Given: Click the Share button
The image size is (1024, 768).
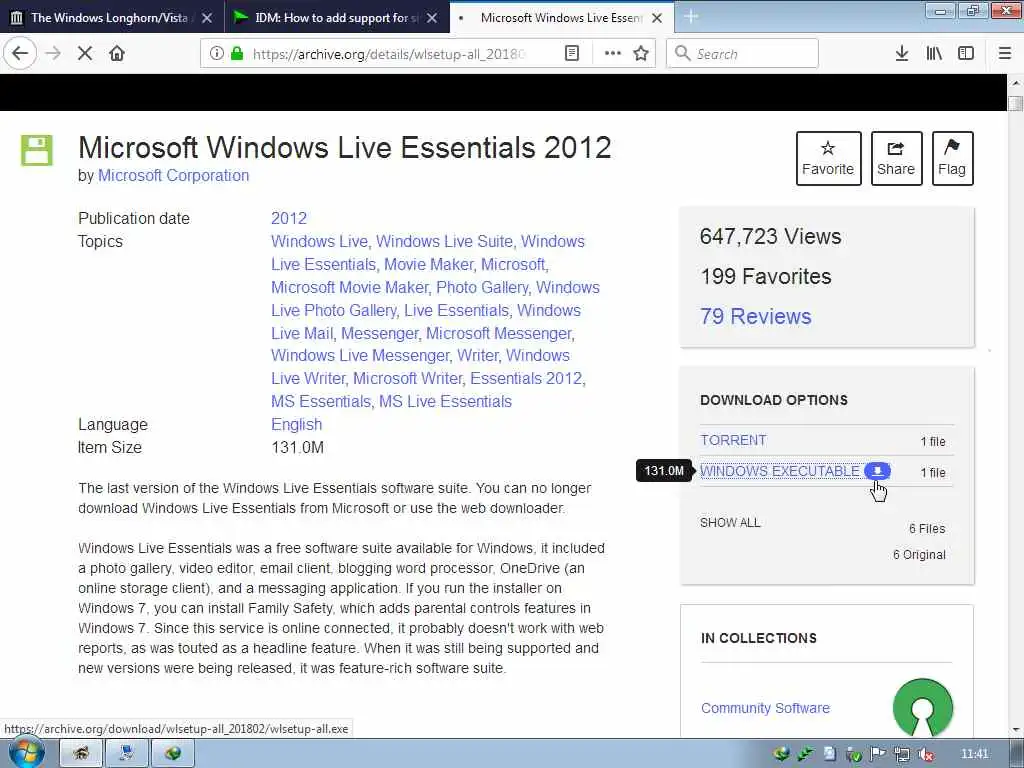Looking at the screenshot, I should pos(896,159).
